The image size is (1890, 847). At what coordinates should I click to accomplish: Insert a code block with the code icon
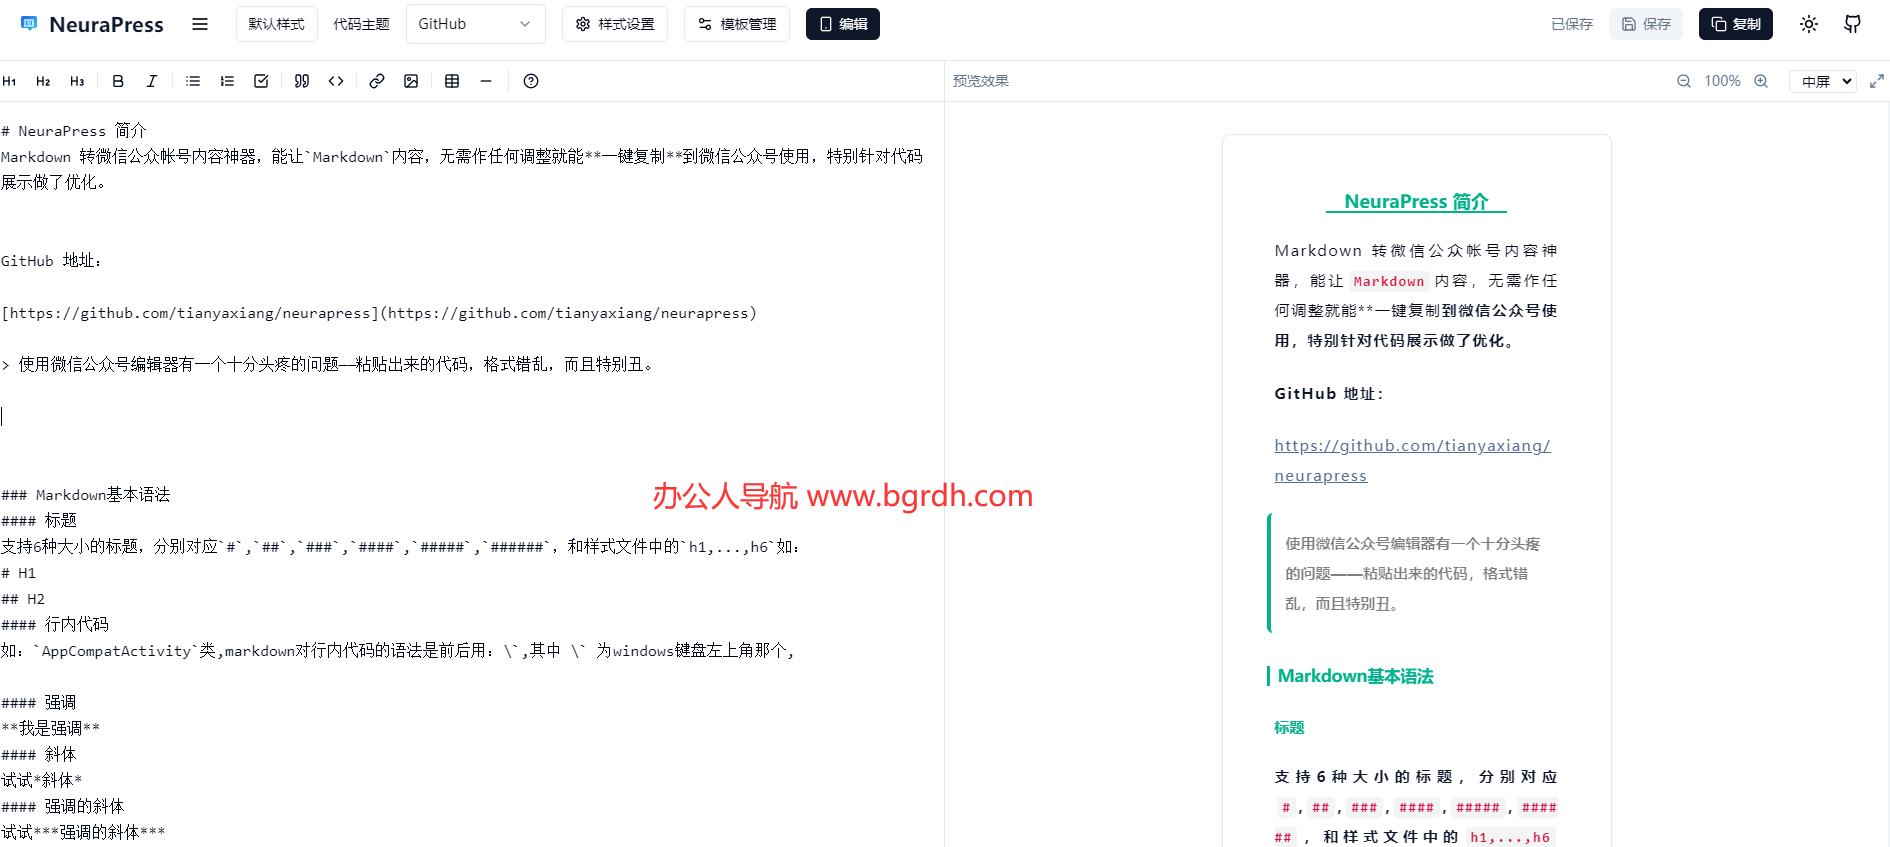click(336, 81)
